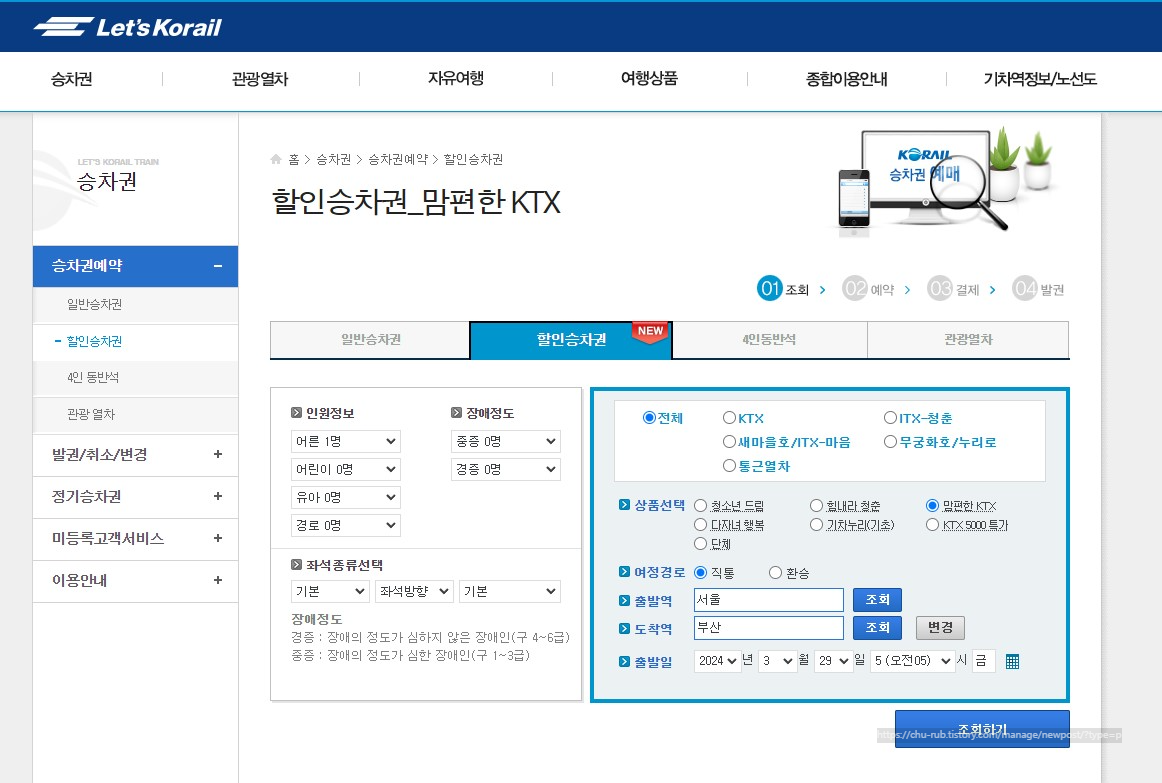Screen dimensions: 1162x783
Task: Open 할인승차권 in the sidebar
Action: click(x=94, y=341)
